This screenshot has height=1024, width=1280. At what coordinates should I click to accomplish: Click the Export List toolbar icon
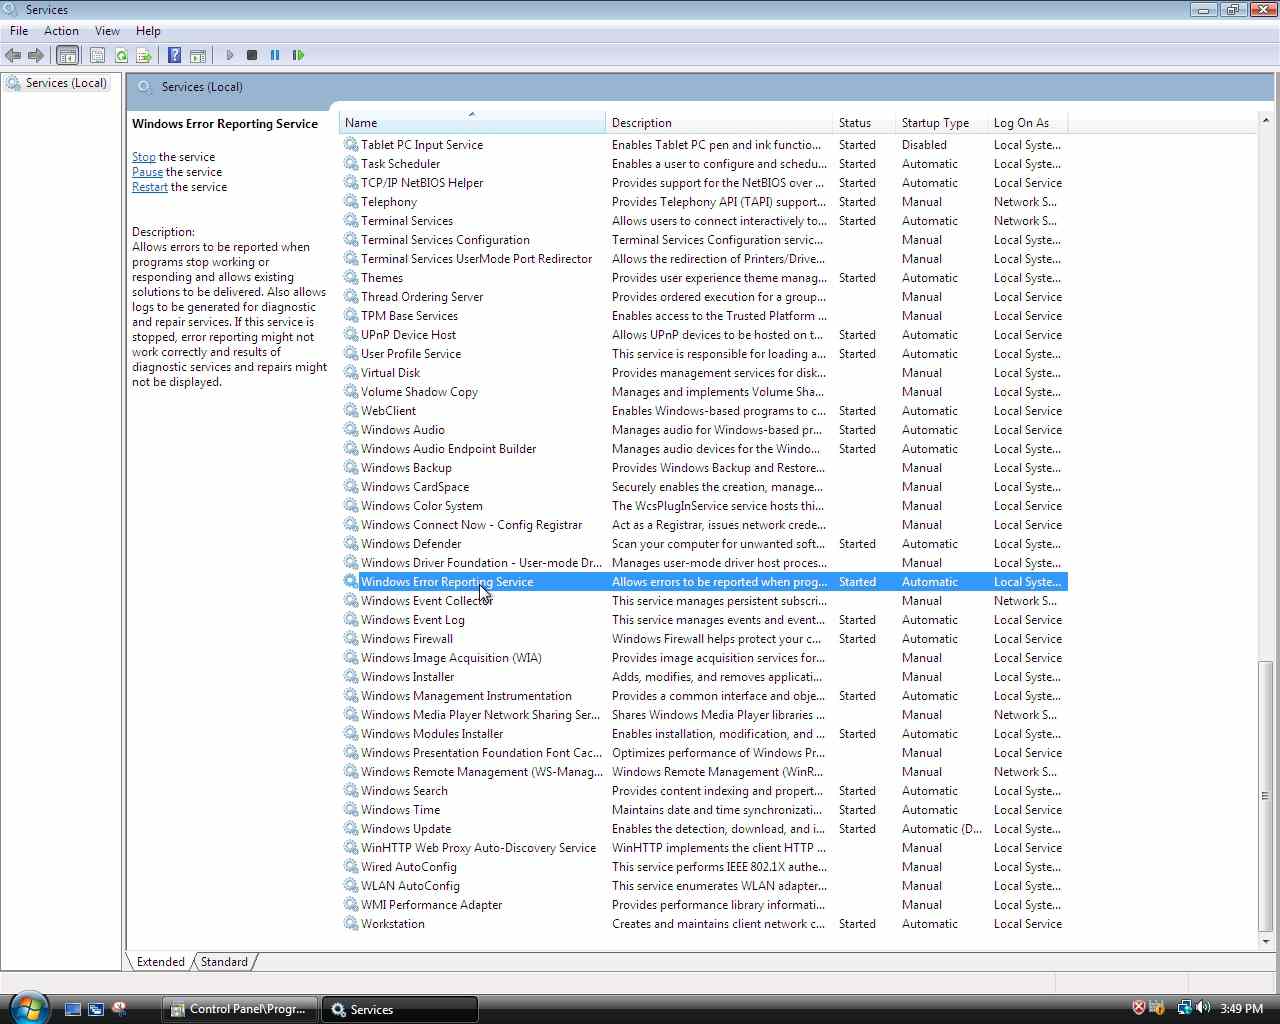point(144,55)
